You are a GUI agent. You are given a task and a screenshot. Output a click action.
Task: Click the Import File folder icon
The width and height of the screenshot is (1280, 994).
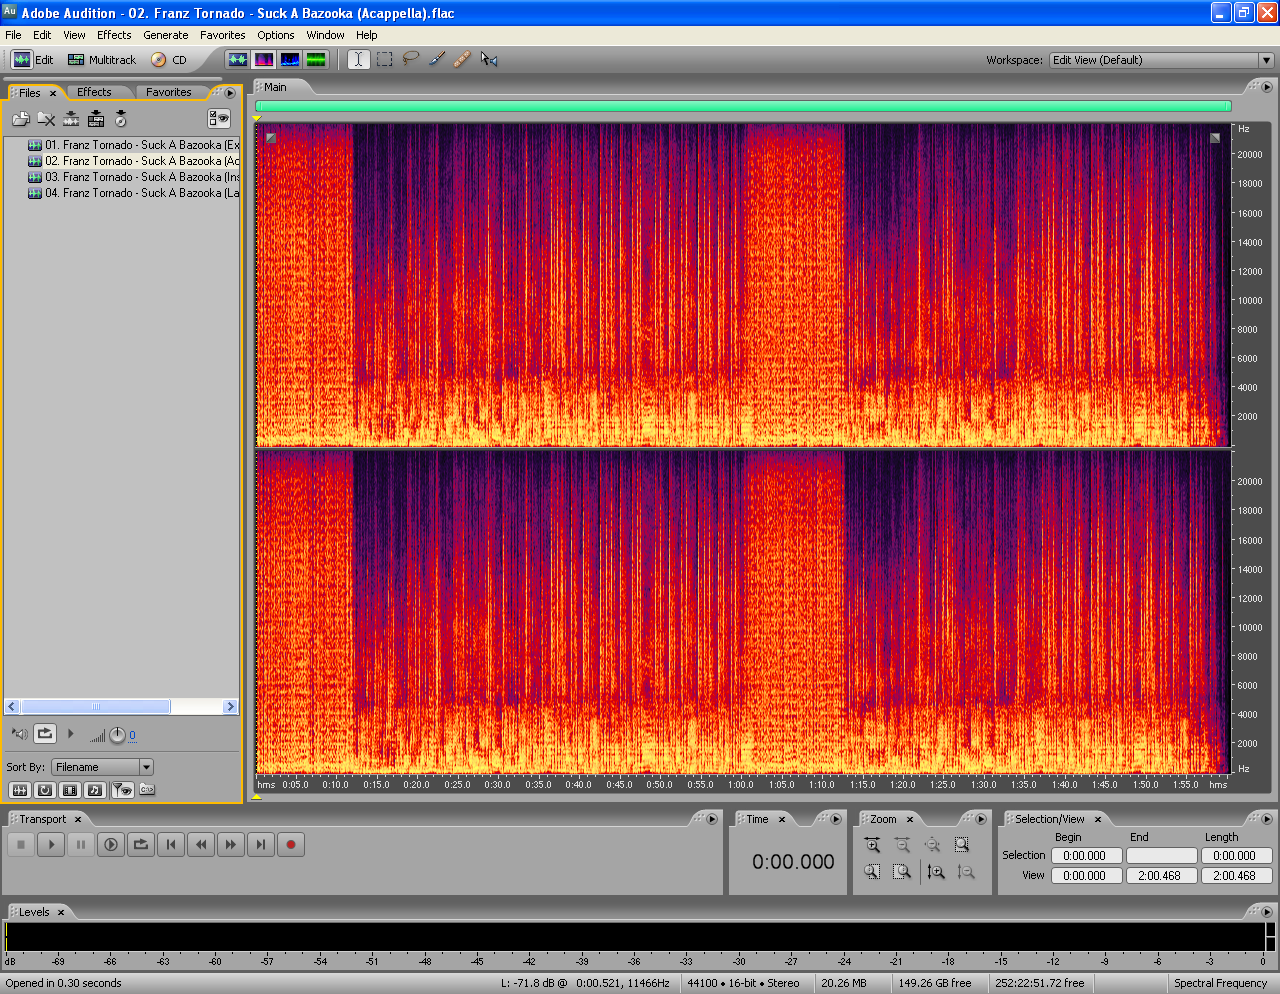(x=20, y=119)
